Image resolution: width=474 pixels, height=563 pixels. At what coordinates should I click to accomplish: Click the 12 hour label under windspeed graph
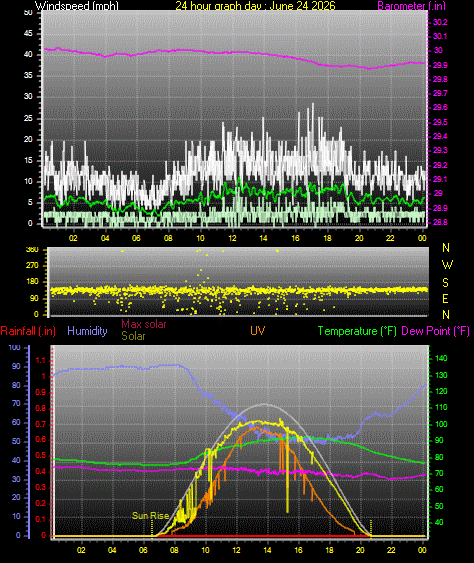pos(232,238)
